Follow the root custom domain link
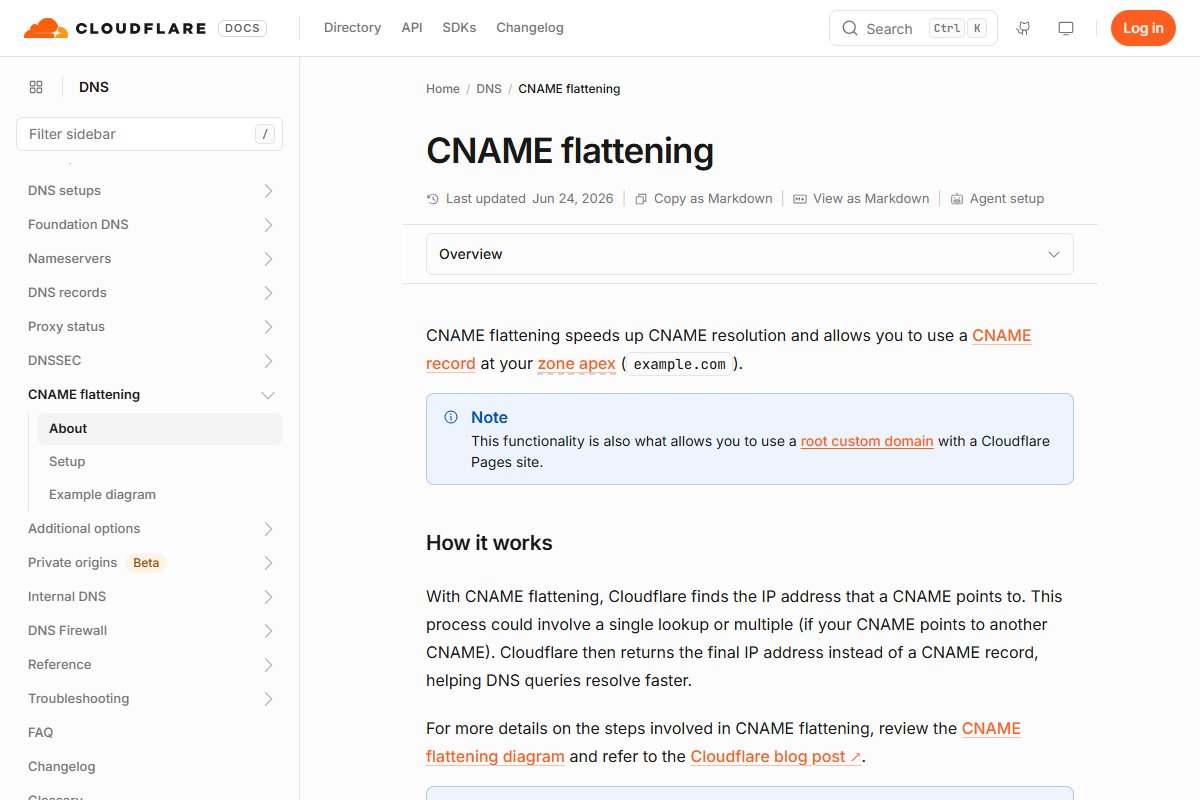Screen dimensions: 1200x800 pos(867,441)
